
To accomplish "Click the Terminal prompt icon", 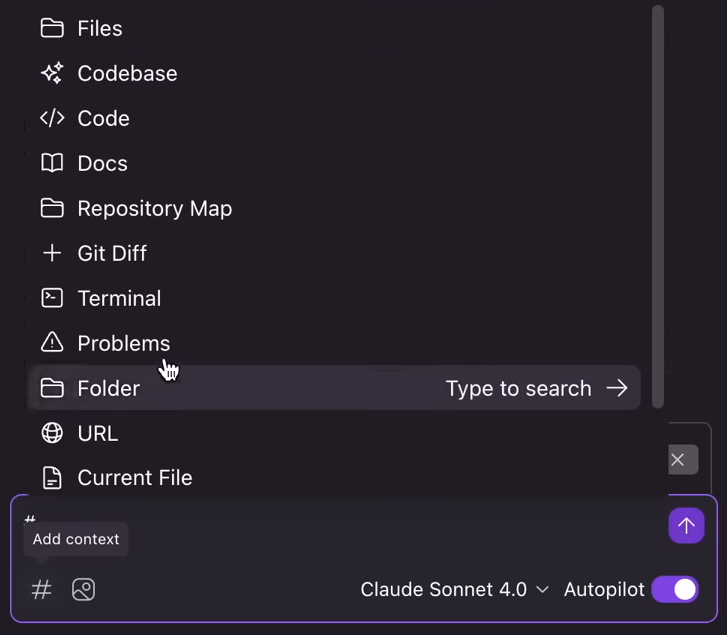I will coord(52,298).
